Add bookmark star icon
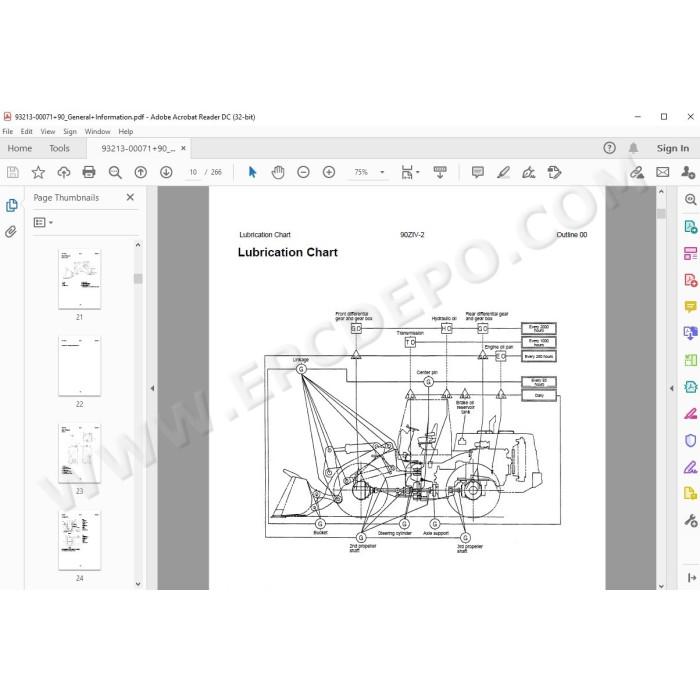The image size is (700, 700). [x=38, y=172]
